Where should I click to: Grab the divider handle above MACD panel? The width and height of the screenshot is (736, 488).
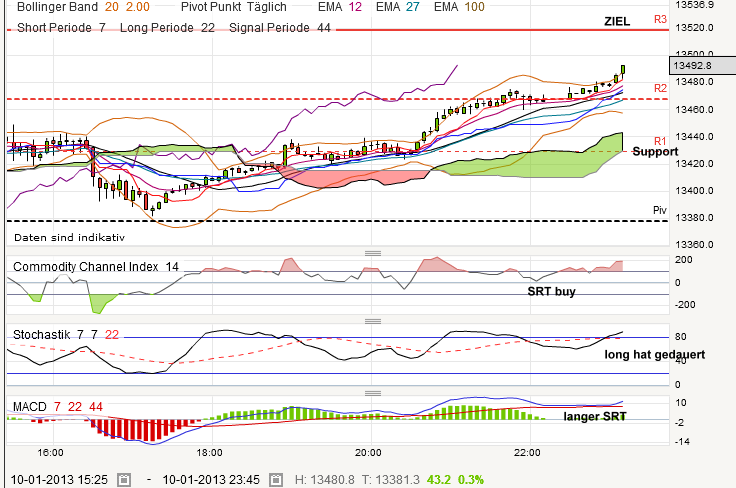coord(373,393)
